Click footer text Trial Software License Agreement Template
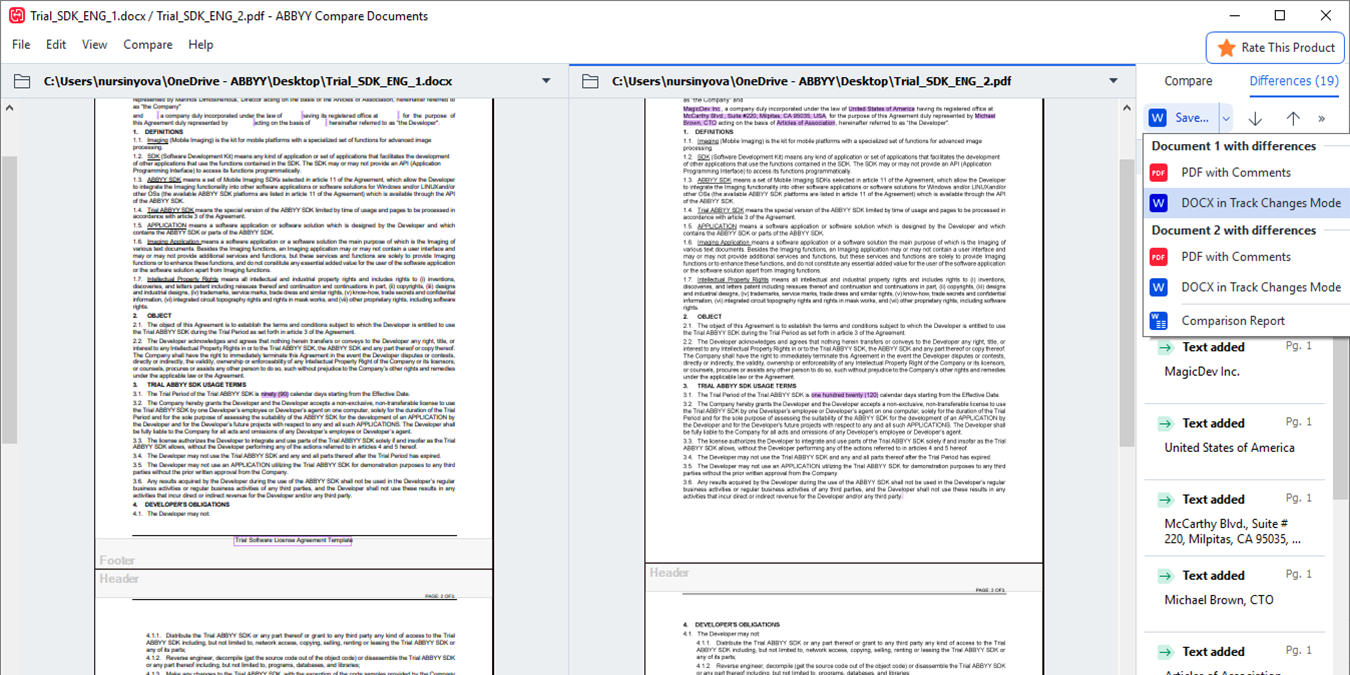The height and width of the screenshot is (675, 1350). click(293, 540)
